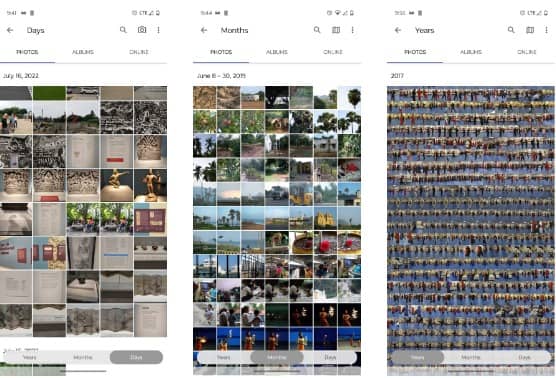Open the camera icon in Days header
The width and height of the screenshot is (556, 378).
click(142, 30)
